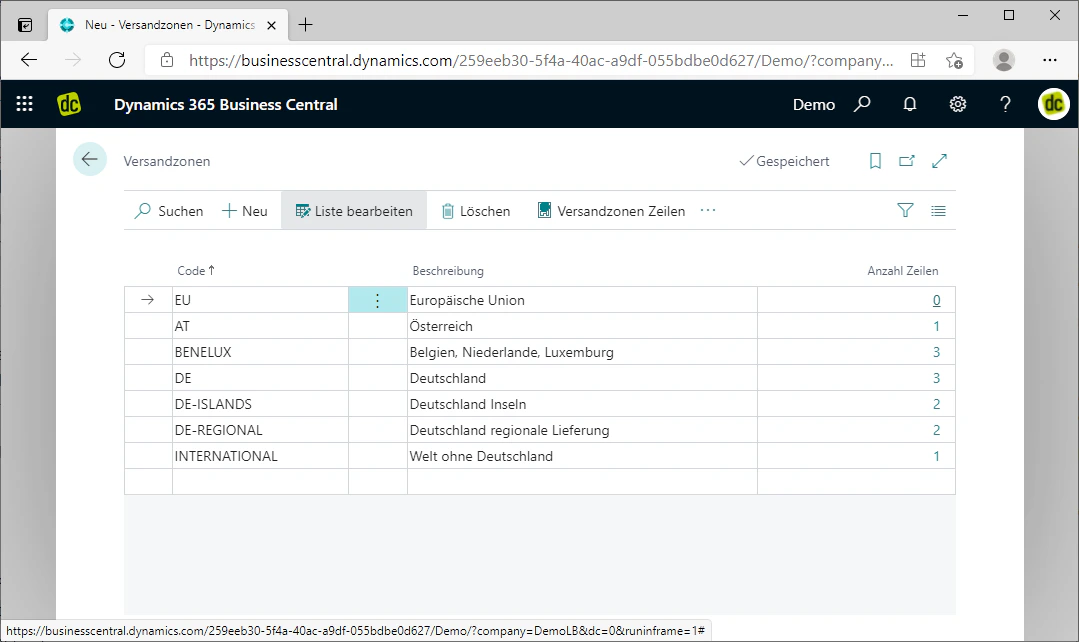Viewport: 1079px width, 642px height.
Task: Select the AT code cell
Action: tap(260, 326)
